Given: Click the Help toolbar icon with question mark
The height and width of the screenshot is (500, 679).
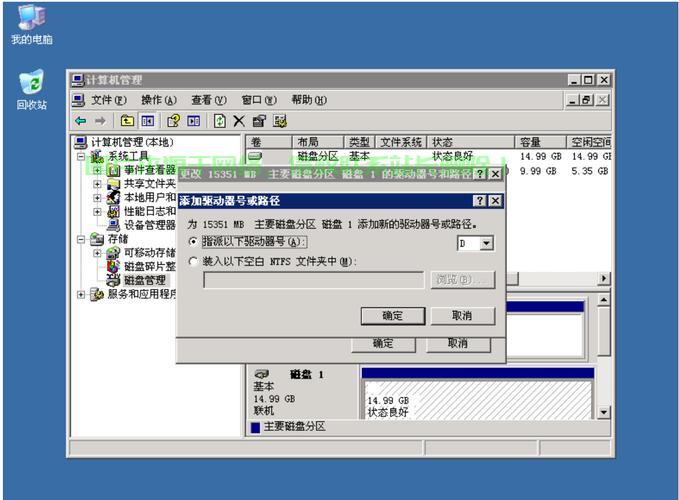Looking at the screenshot, I should pos(173,121).
